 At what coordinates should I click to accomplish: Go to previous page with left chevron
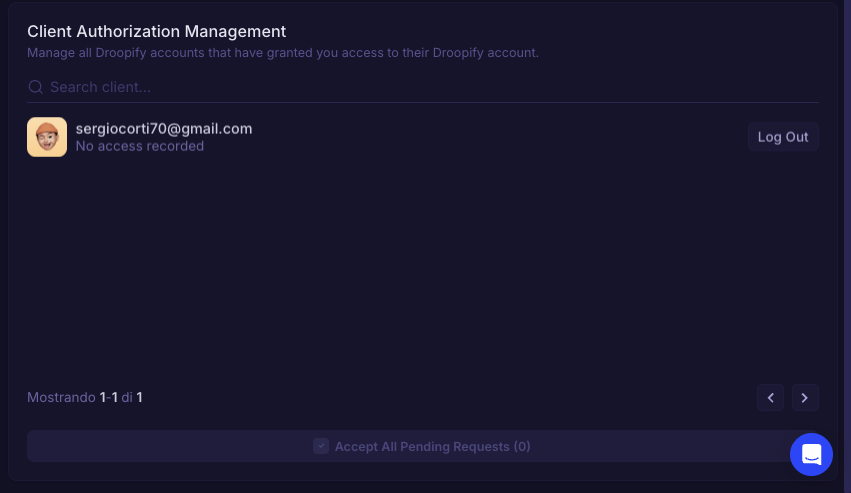pyautogui.click(x=770, y=398)
